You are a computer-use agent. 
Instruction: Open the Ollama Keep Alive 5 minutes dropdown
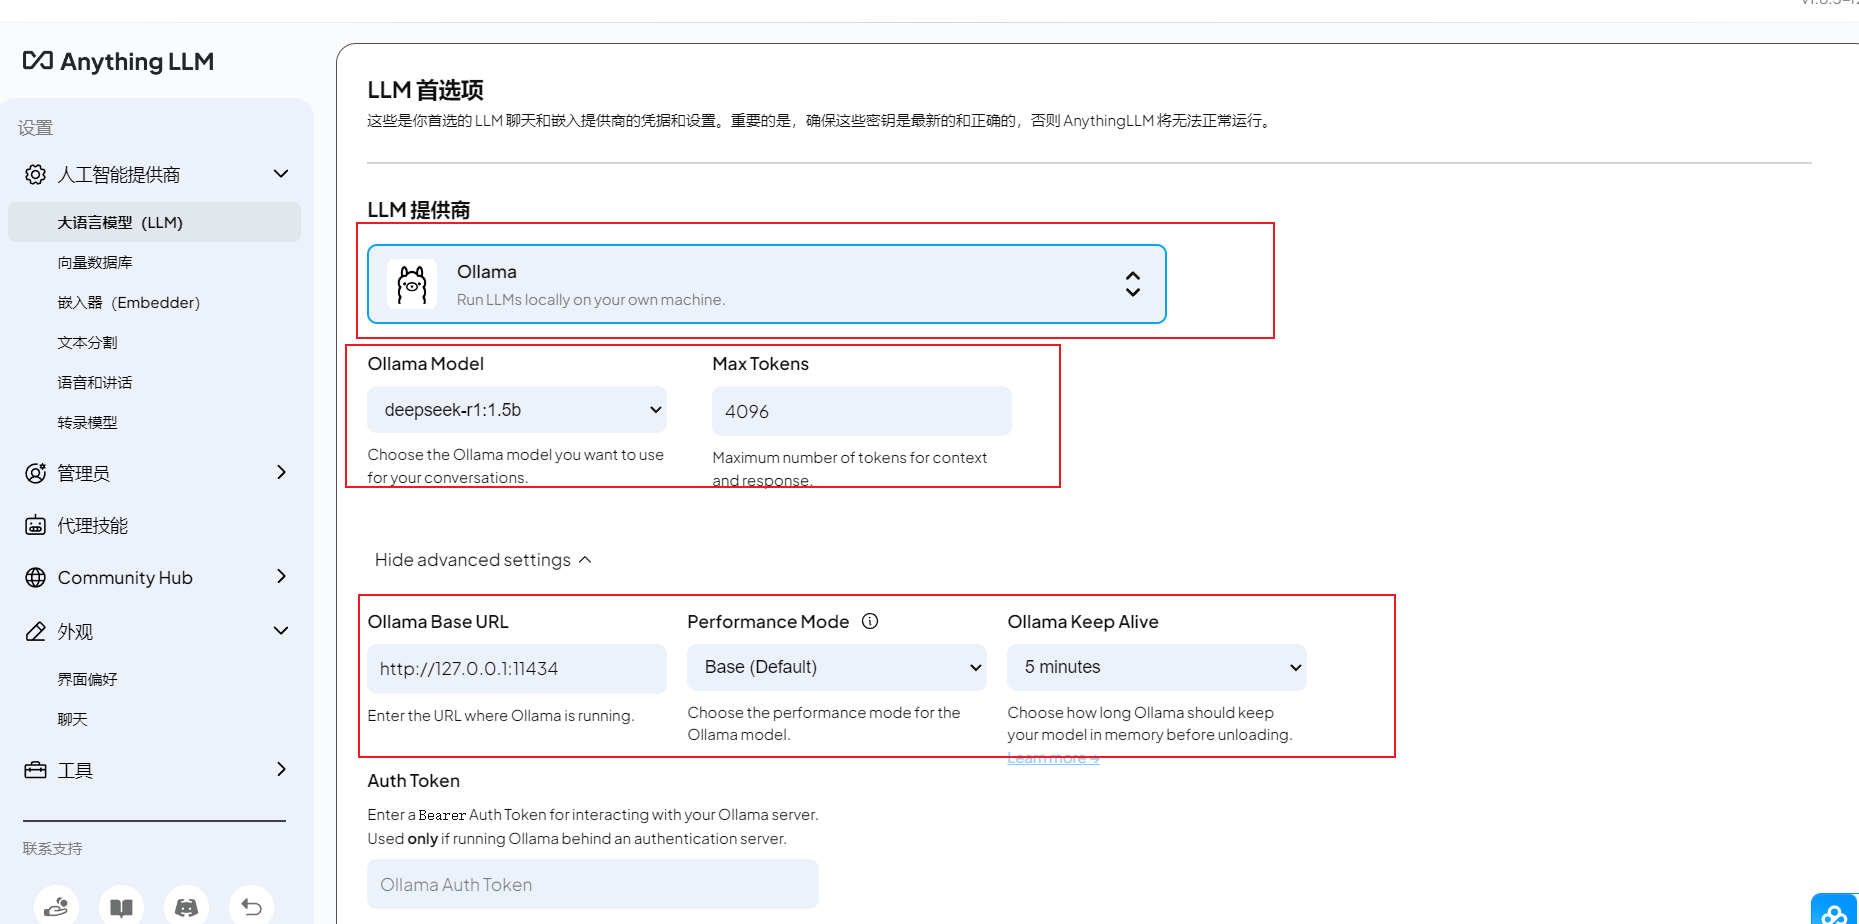coord(1157,667)
